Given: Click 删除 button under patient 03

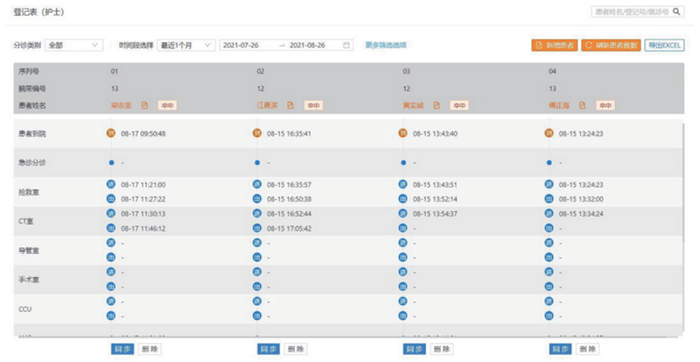Looking at the screenshot, I should pos(441,349).
